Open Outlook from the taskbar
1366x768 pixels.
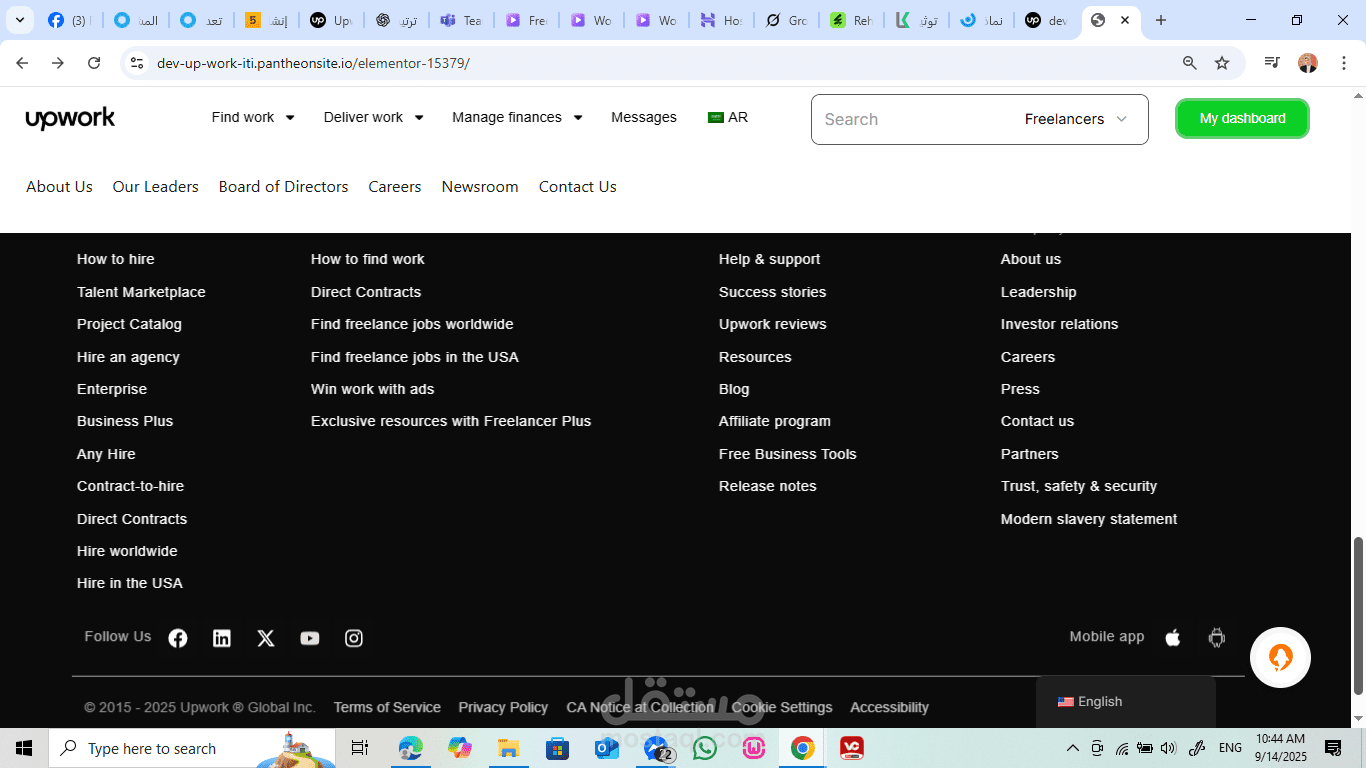(607, 748)
